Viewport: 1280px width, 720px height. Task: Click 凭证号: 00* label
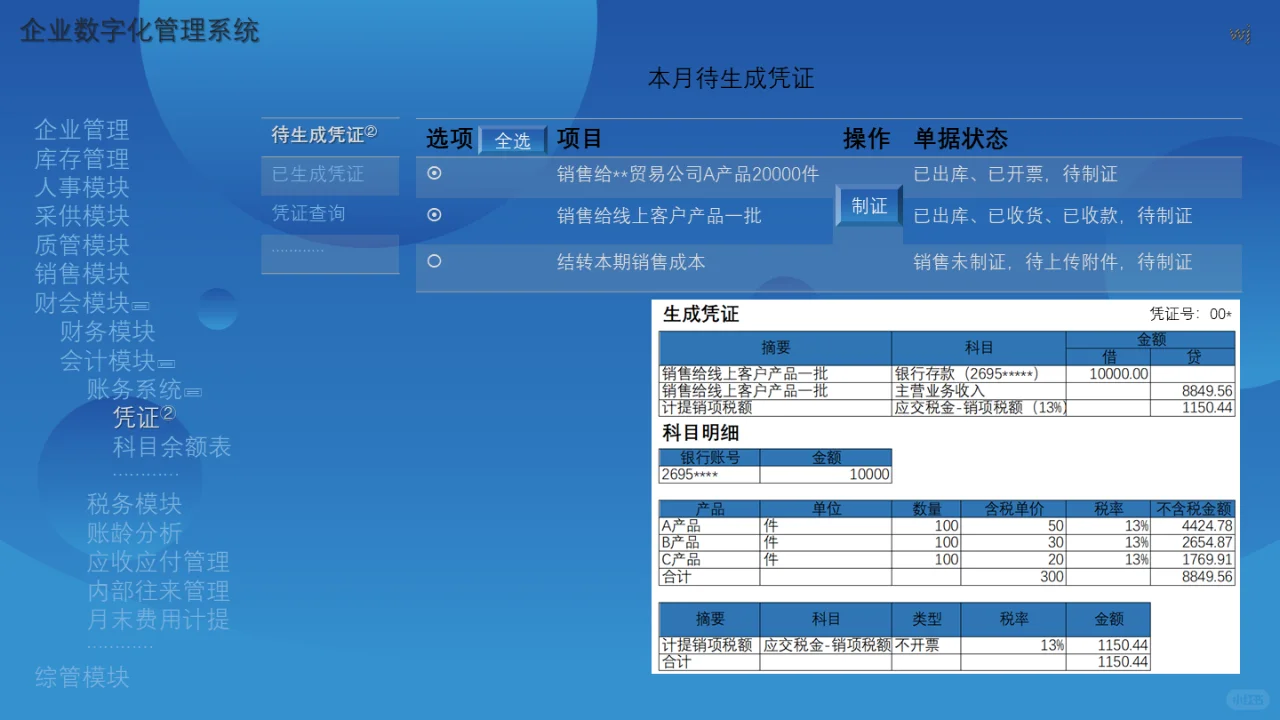pyautogui.click(x=1191, y=314)
